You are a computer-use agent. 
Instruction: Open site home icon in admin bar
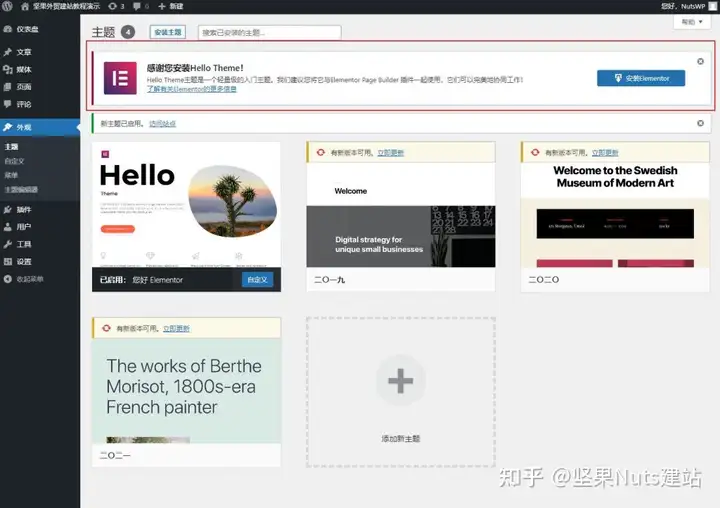[25, 6]
